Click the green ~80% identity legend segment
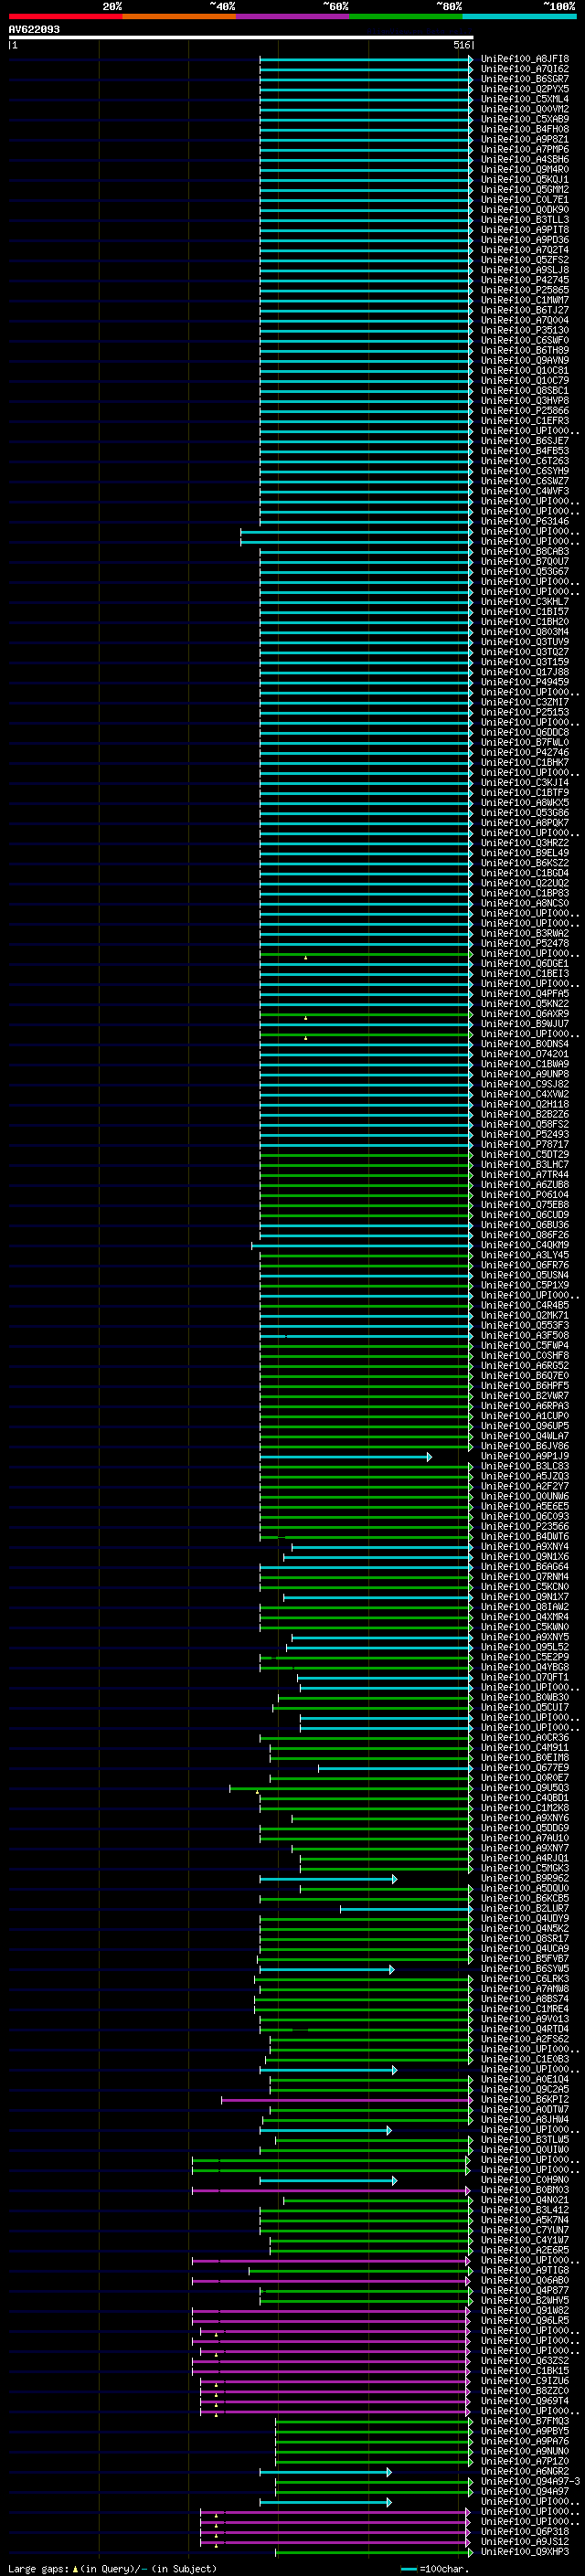Viewport: 585px width, 2576px height. pos(406,16)
